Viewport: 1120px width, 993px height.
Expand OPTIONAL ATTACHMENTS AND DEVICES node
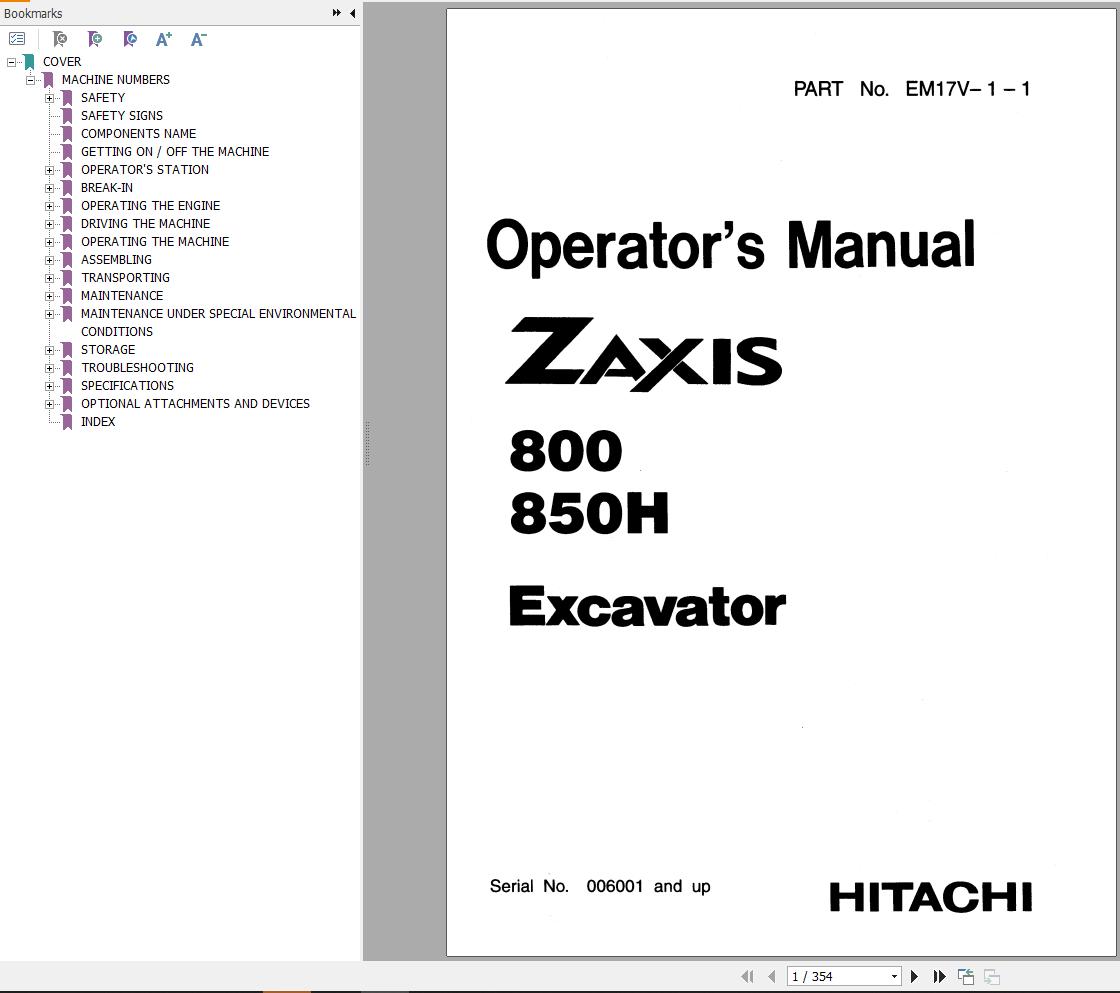tap(49, 404)
